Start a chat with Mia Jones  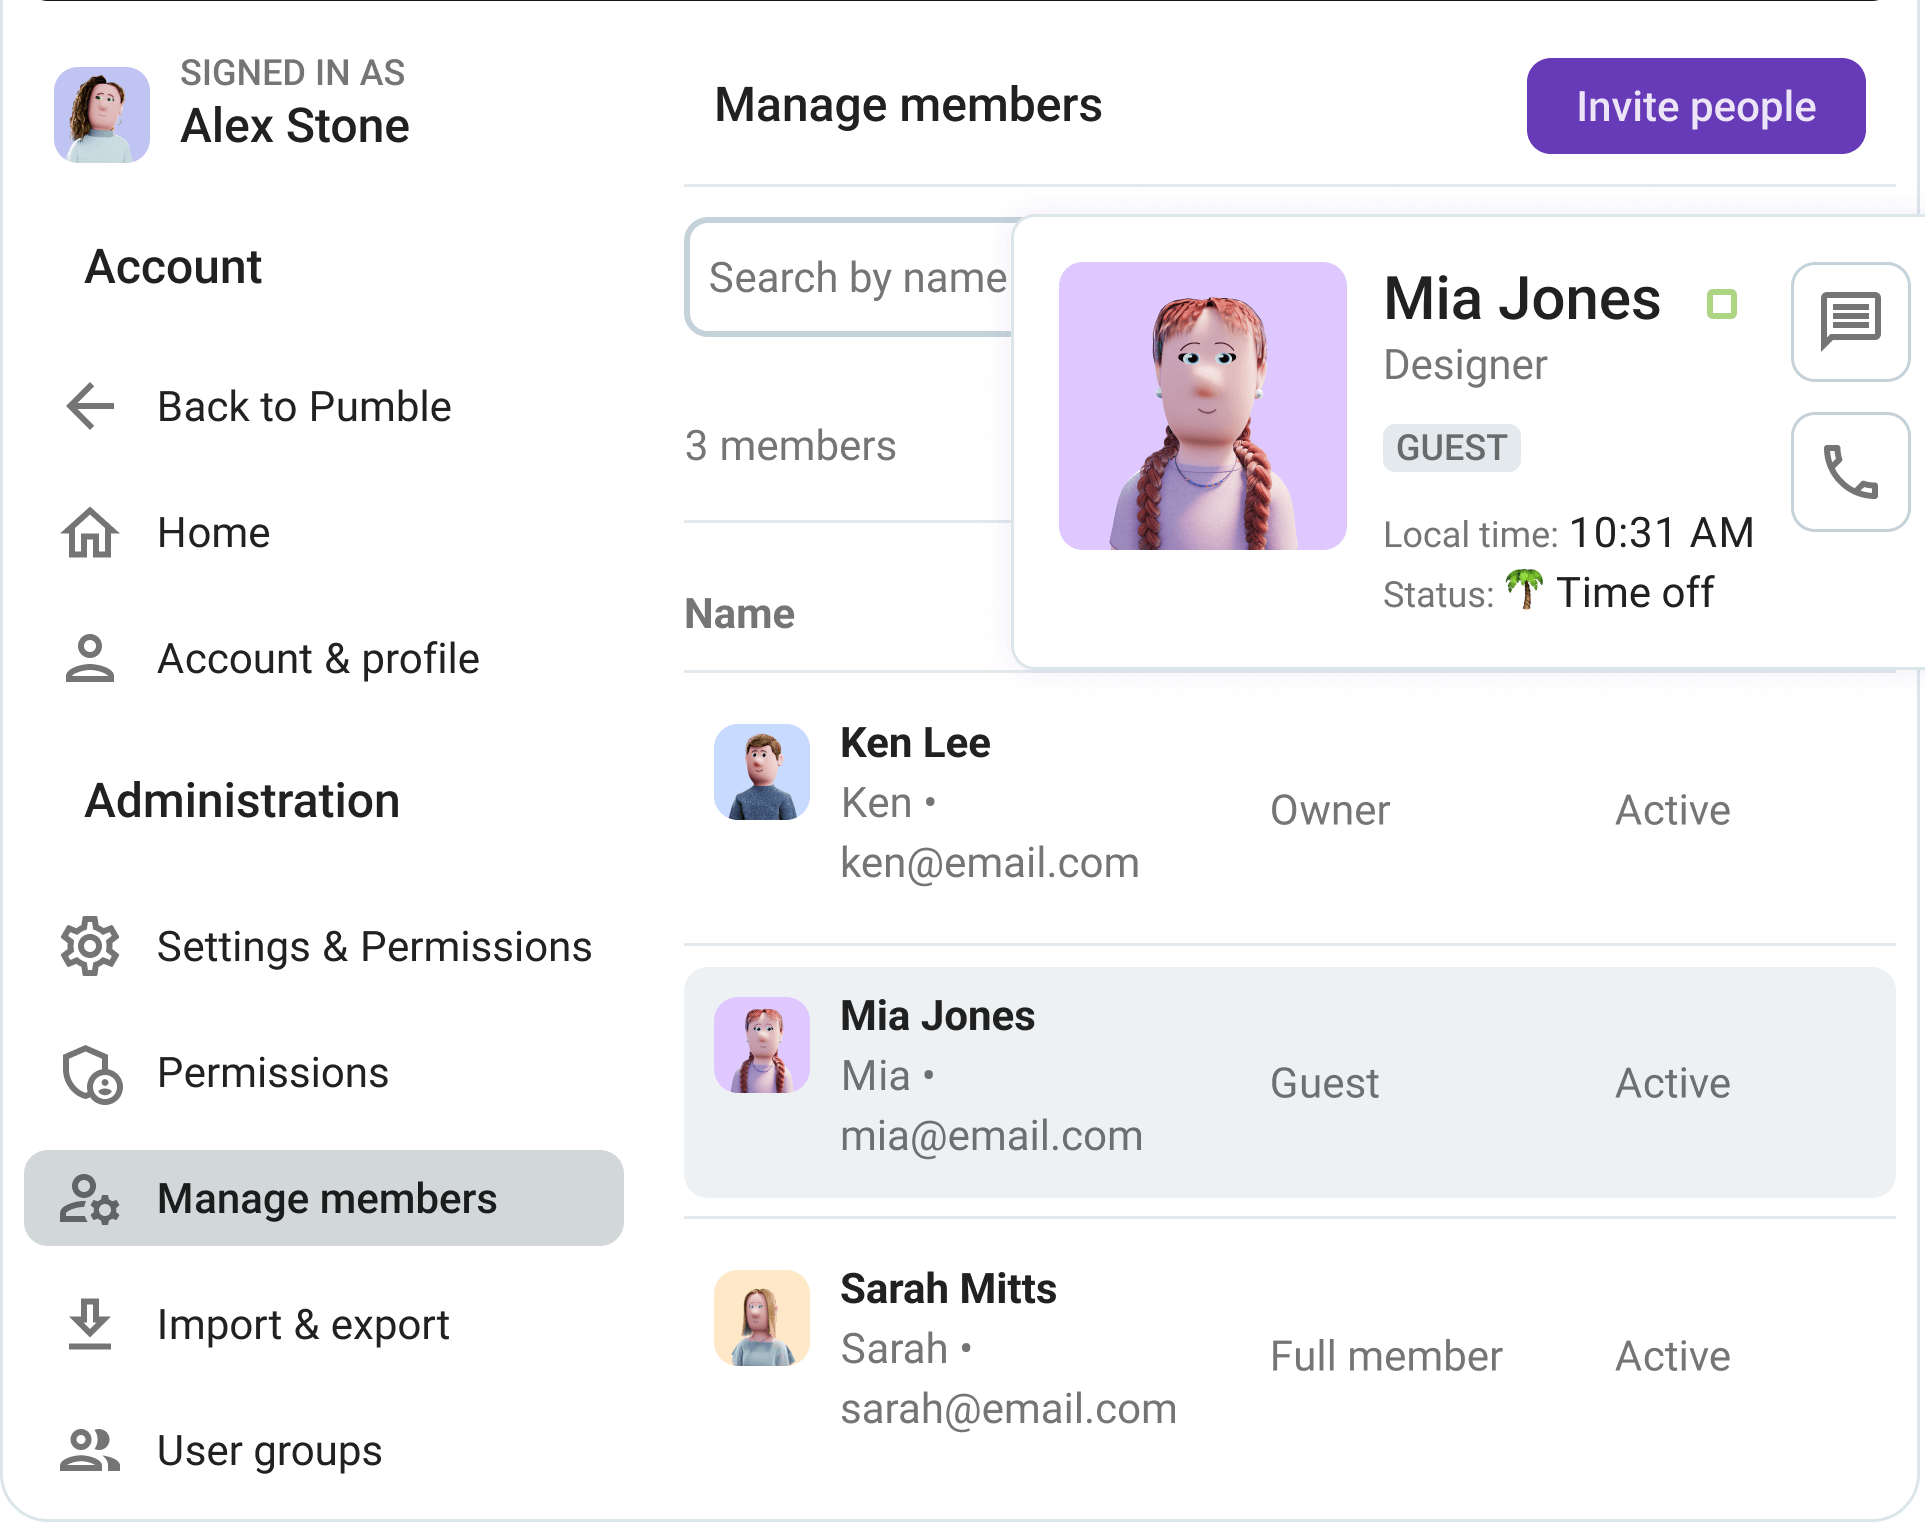(x=1849, y=321)
